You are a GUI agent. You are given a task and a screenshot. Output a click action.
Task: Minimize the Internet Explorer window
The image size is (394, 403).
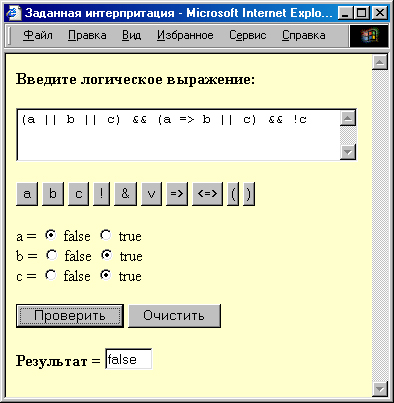point(345,13)
